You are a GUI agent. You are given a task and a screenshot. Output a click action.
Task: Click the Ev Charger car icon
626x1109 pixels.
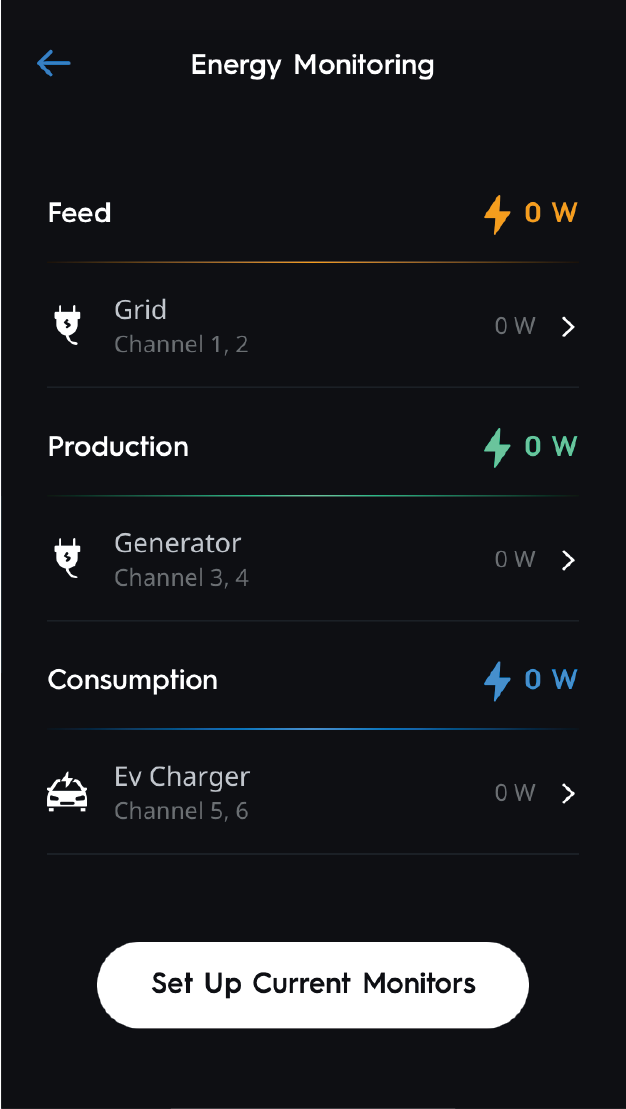[x=67, y=793]
